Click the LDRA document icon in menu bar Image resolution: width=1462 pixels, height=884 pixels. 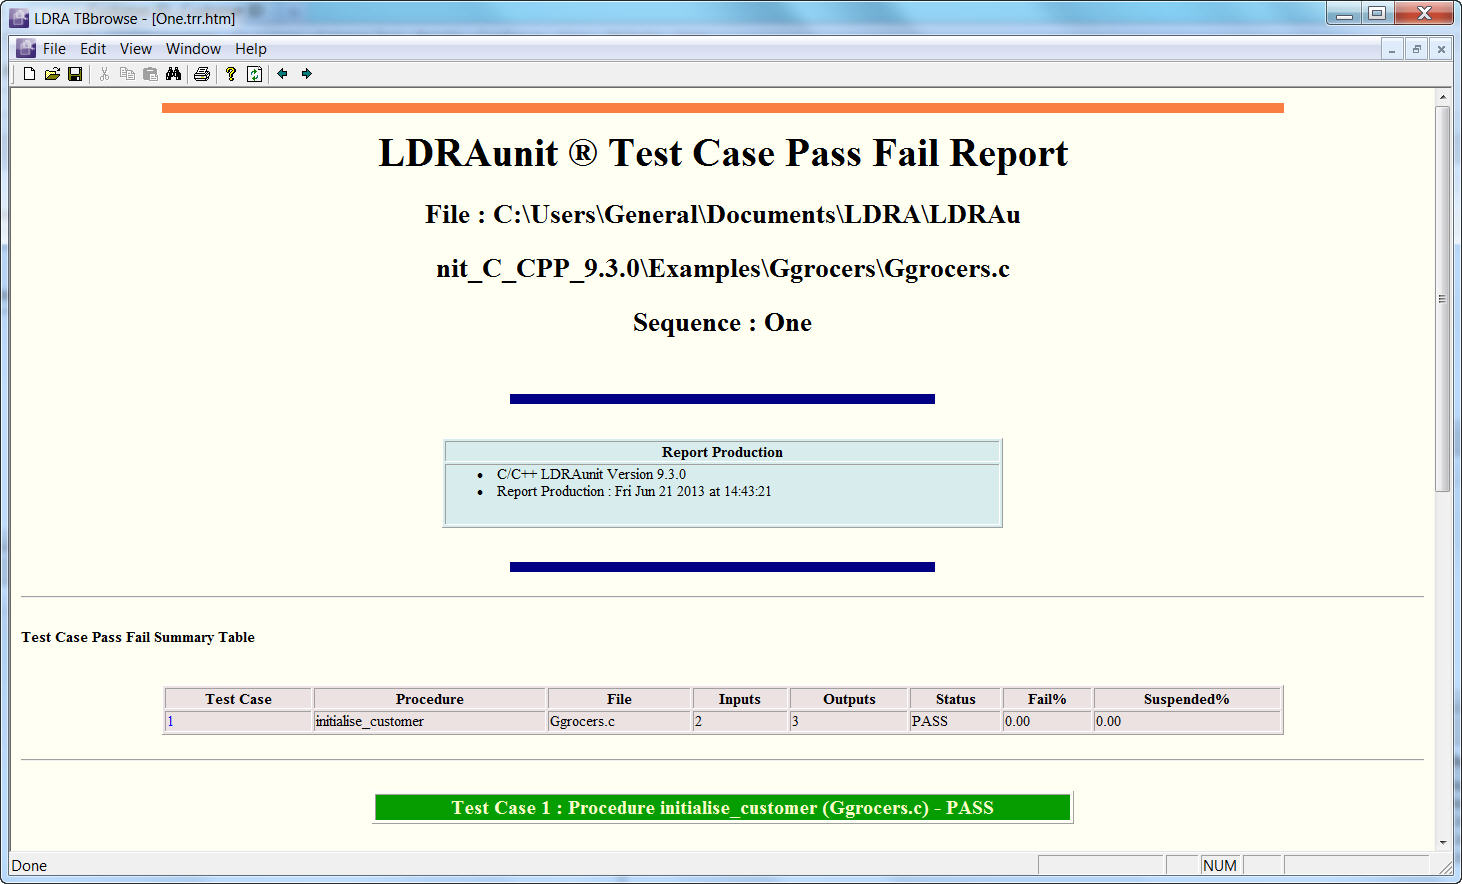click(26, 49)
